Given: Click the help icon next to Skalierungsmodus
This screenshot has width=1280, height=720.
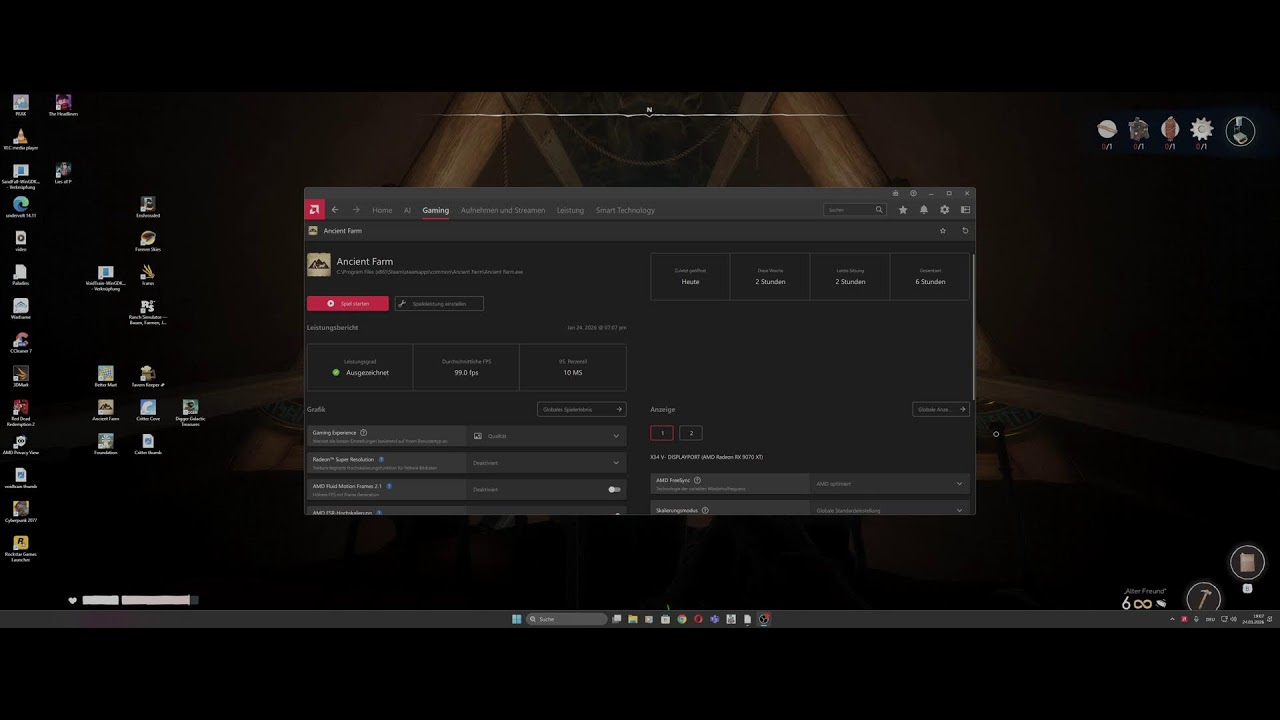Looking at the screenshot, I should coord(705,510).
